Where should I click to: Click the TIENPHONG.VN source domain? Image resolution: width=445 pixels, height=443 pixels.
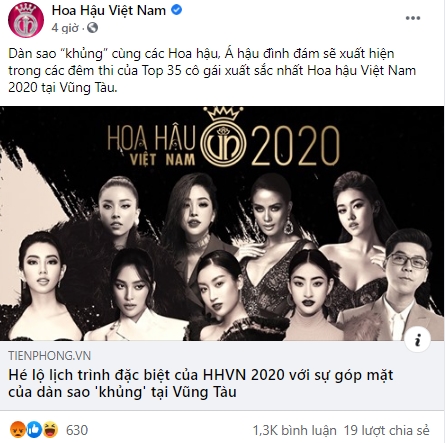coord(49,355)
